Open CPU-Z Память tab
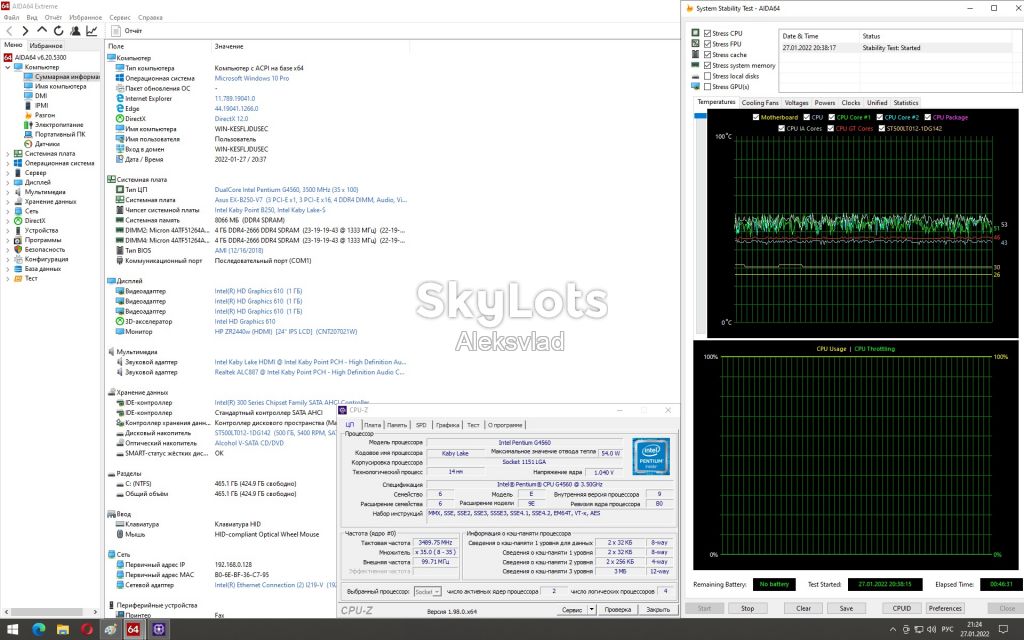The height and width of the screenshot is (640, 1024). point(396,425)
